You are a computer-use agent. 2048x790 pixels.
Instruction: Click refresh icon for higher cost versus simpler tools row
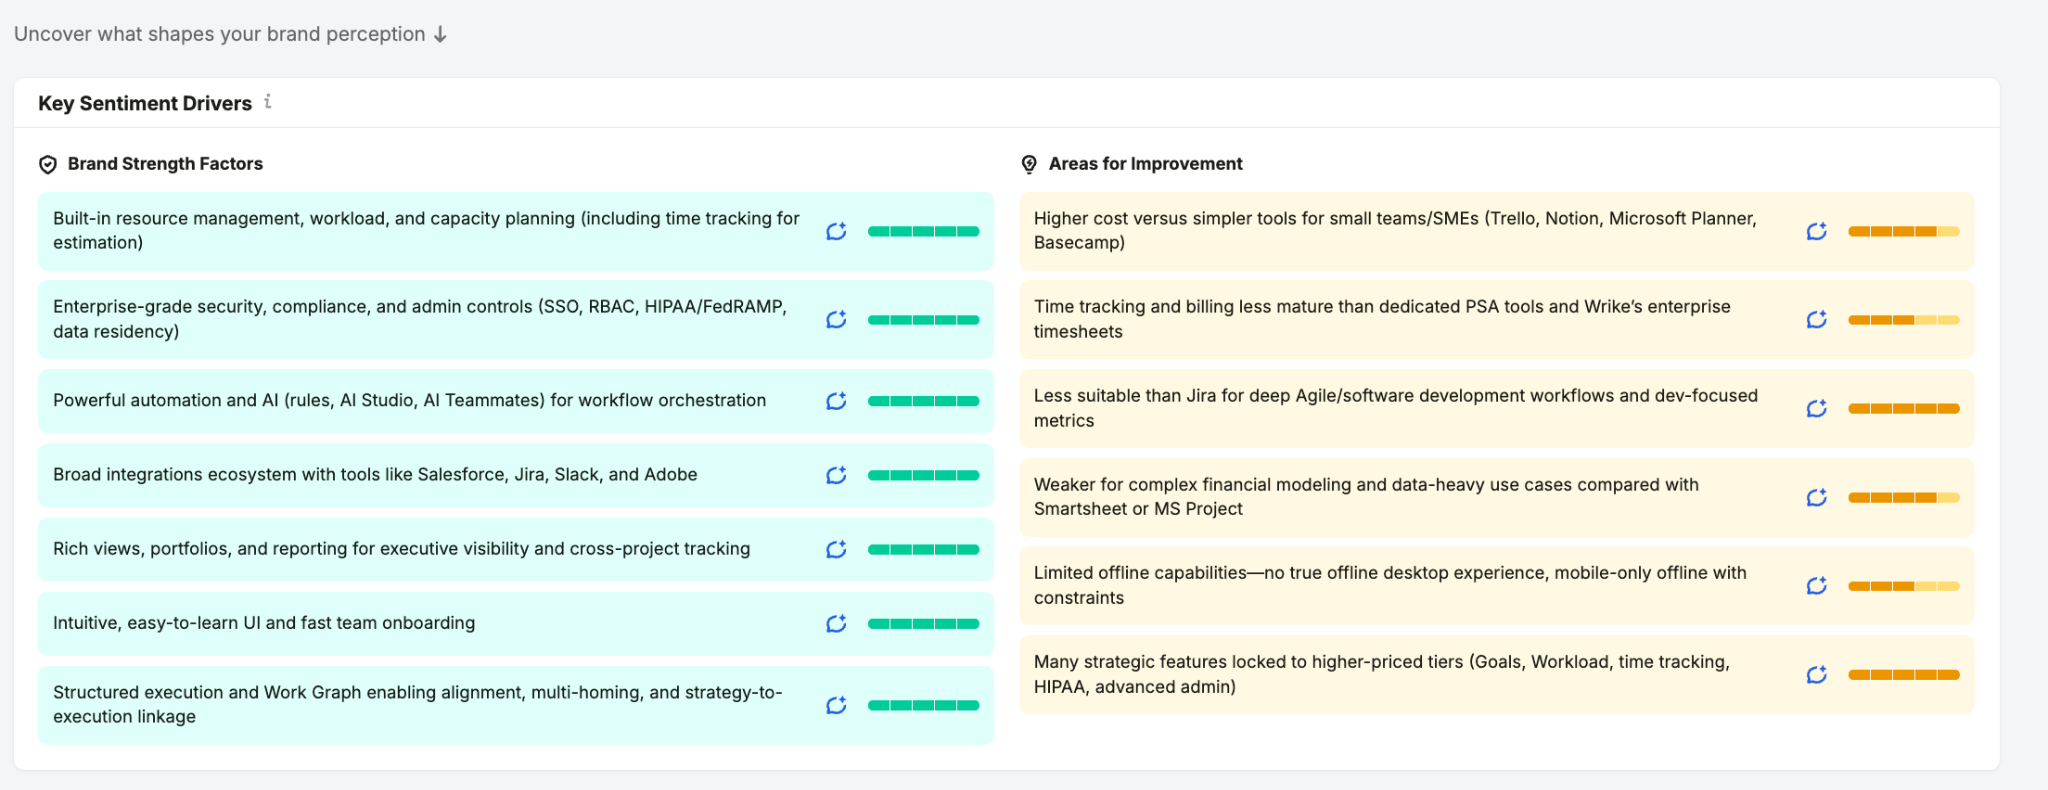tap(1817, 231)
